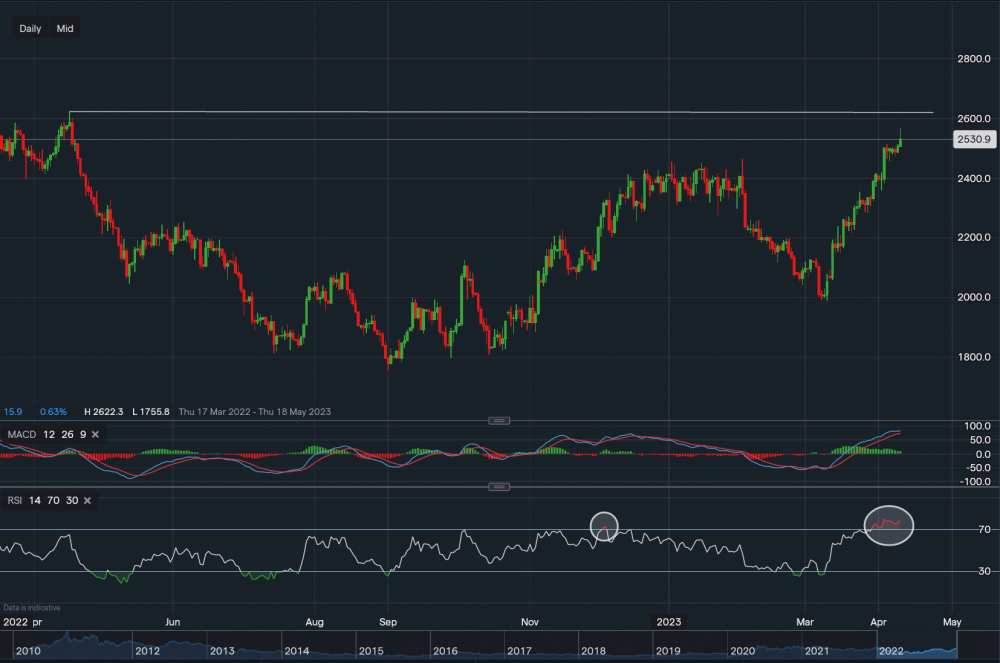Click the RSI period value 14
This screenshot has height=663, width=1000.
[x=37, y=500]
